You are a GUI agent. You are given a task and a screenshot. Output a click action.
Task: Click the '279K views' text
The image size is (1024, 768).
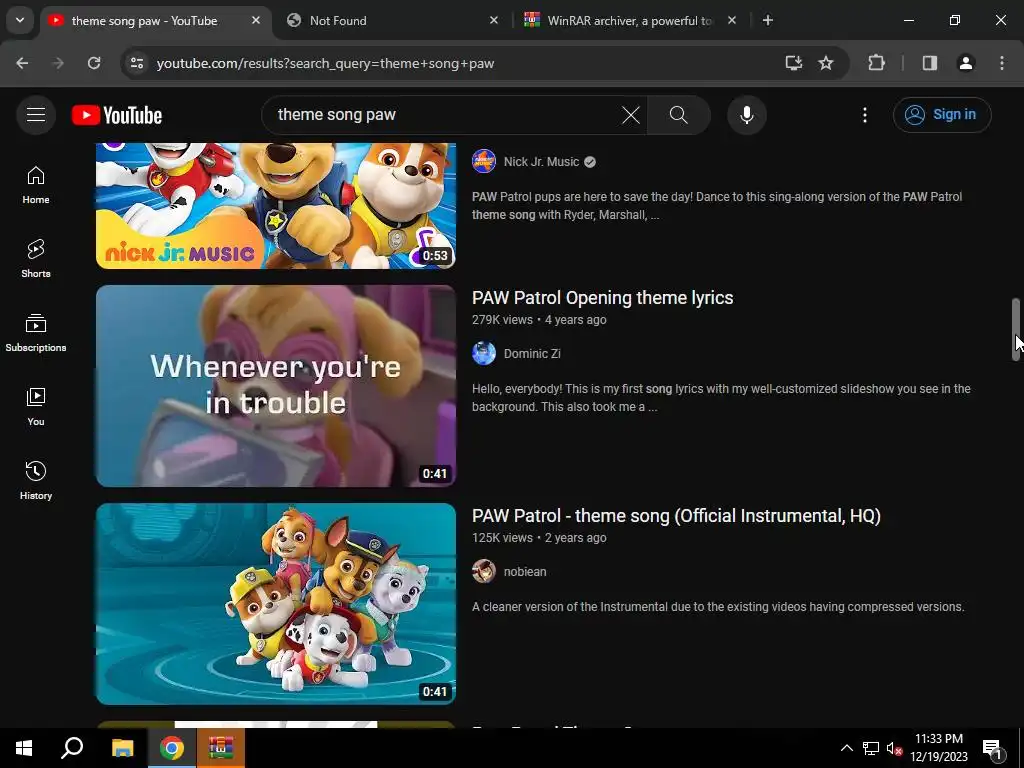(502, 320)
